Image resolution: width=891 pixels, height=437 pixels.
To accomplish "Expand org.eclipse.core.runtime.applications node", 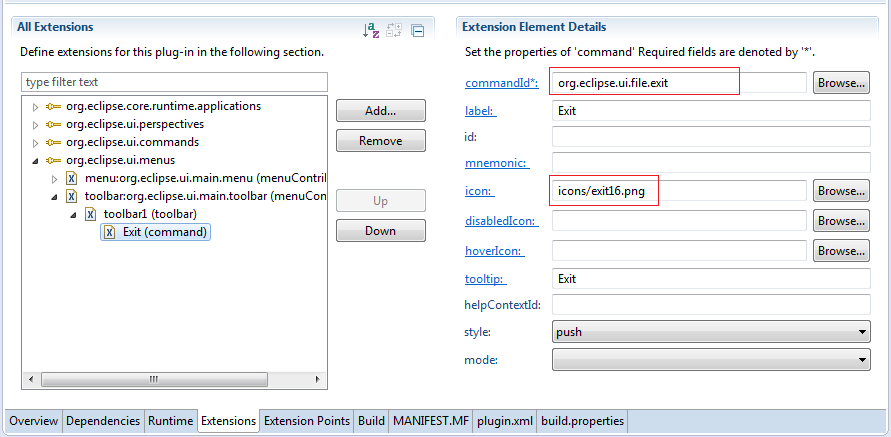I will click(x=35, y=107).
